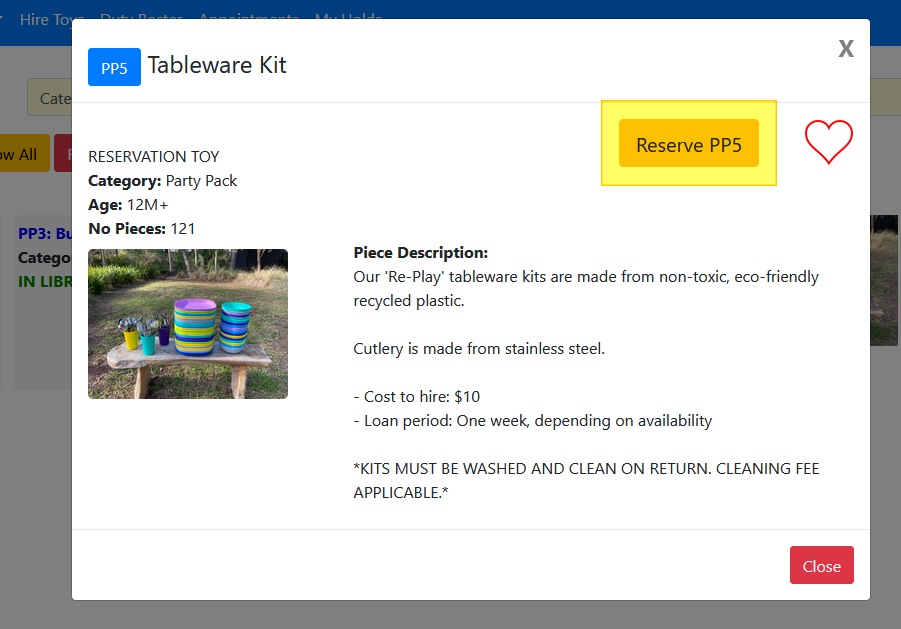Go to Duty Roster in navigation
This screenshot has height=629, width=901.
[x=142, y=18]
